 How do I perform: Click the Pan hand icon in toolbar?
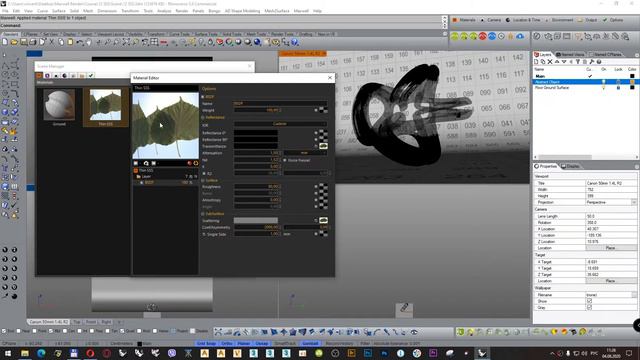[89, 42]
